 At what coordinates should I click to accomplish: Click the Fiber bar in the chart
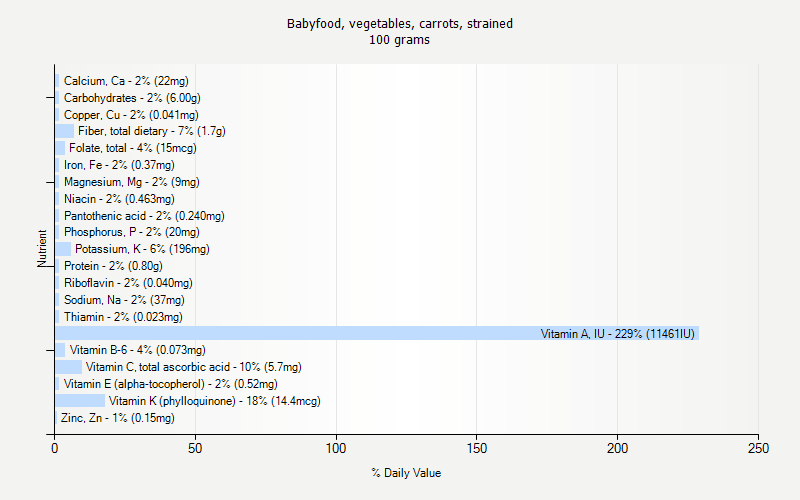coord(65,131)
